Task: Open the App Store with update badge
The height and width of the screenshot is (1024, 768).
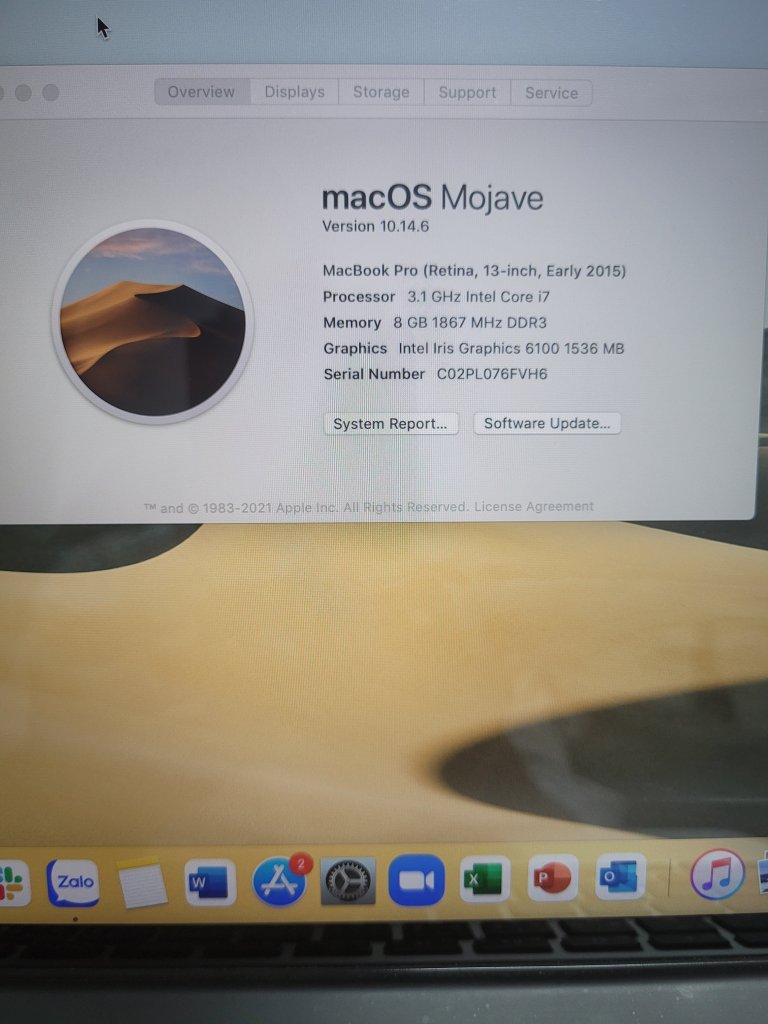Action: (280, 882)
